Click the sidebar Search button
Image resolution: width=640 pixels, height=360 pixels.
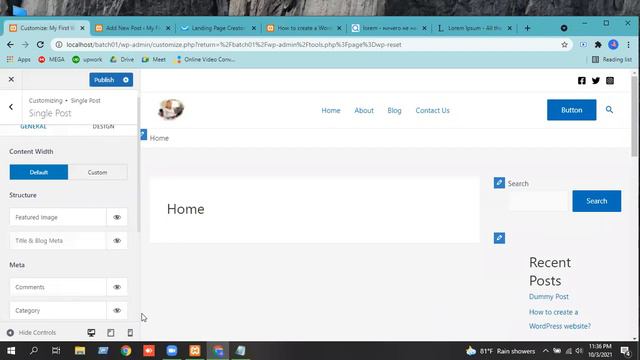pos(597,201)
